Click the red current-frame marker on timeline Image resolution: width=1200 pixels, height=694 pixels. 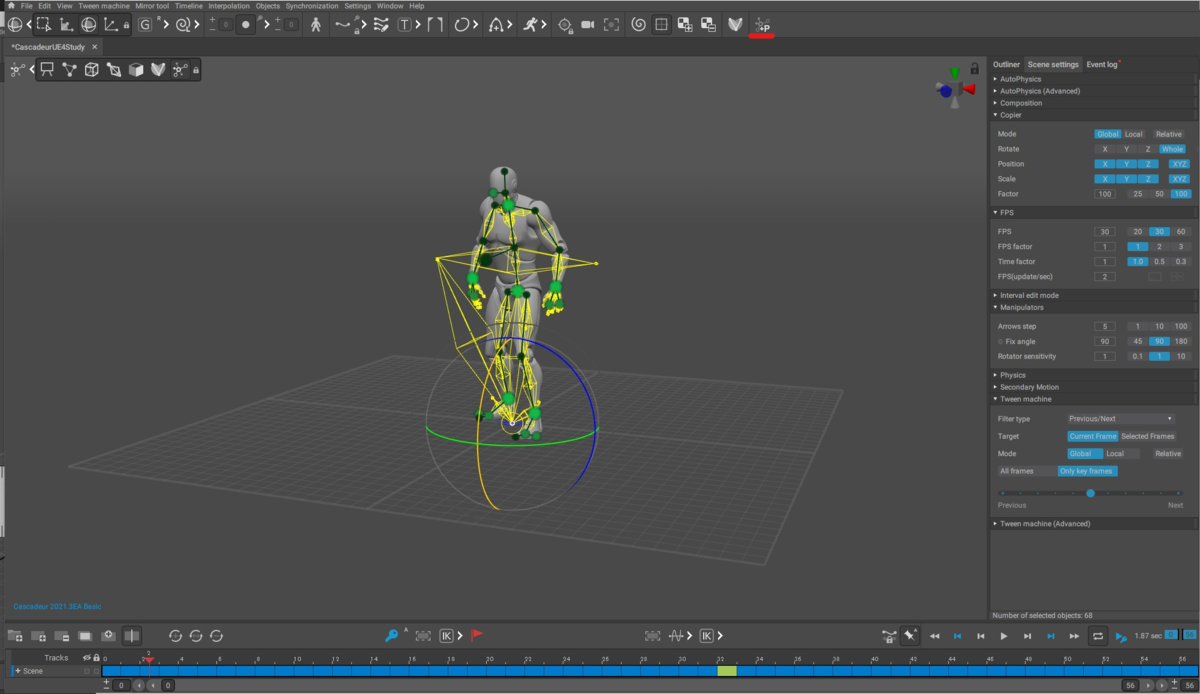coord(148,659)
